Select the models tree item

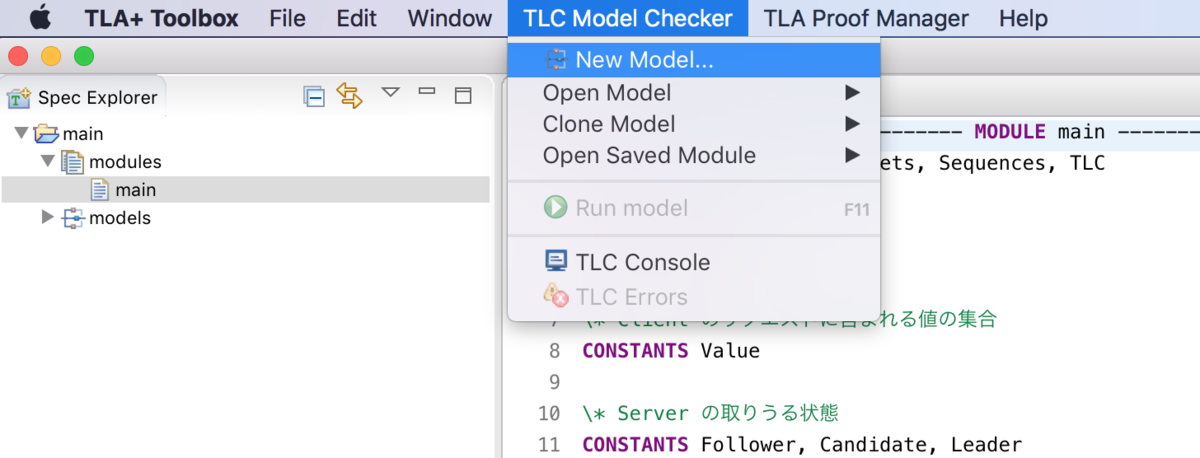(120, 218)
